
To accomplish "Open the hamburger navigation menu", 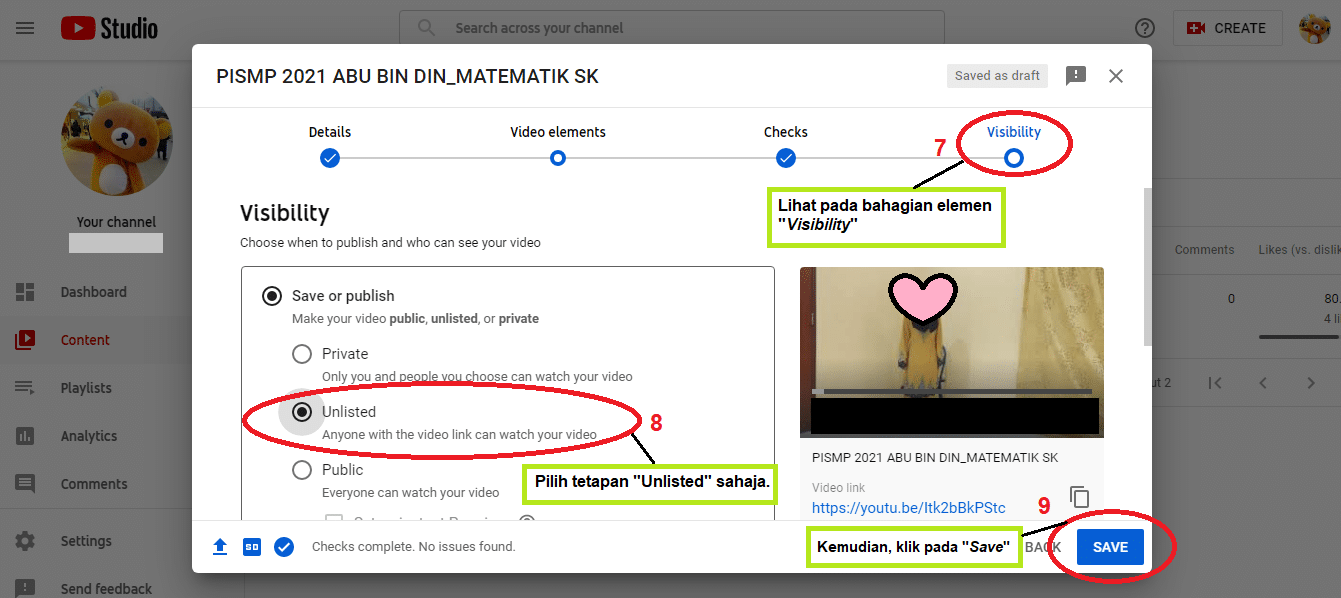I will click(25, 29).
